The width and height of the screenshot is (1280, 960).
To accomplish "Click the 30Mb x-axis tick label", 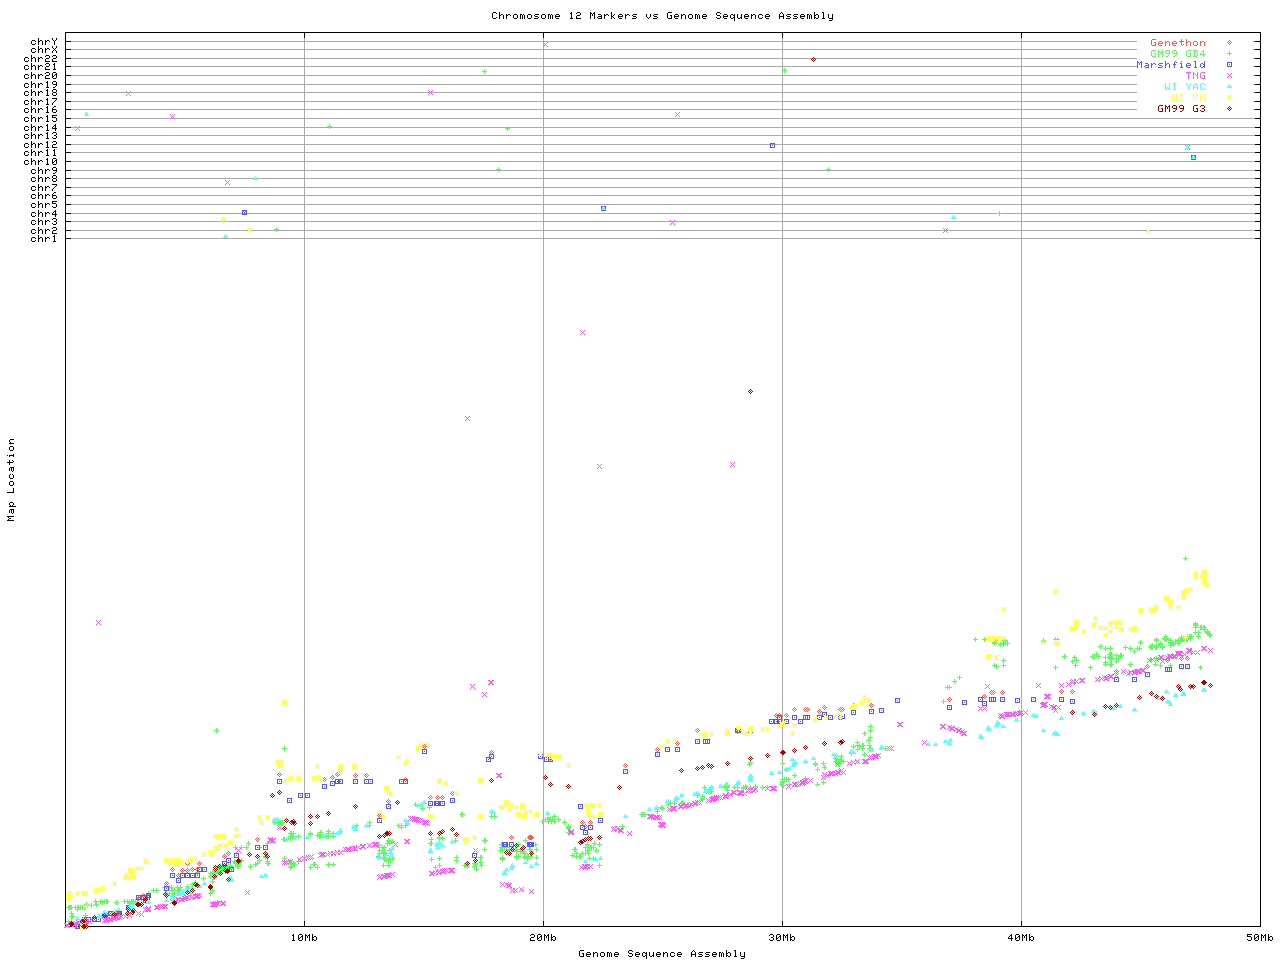I will (x=782, y=938).
